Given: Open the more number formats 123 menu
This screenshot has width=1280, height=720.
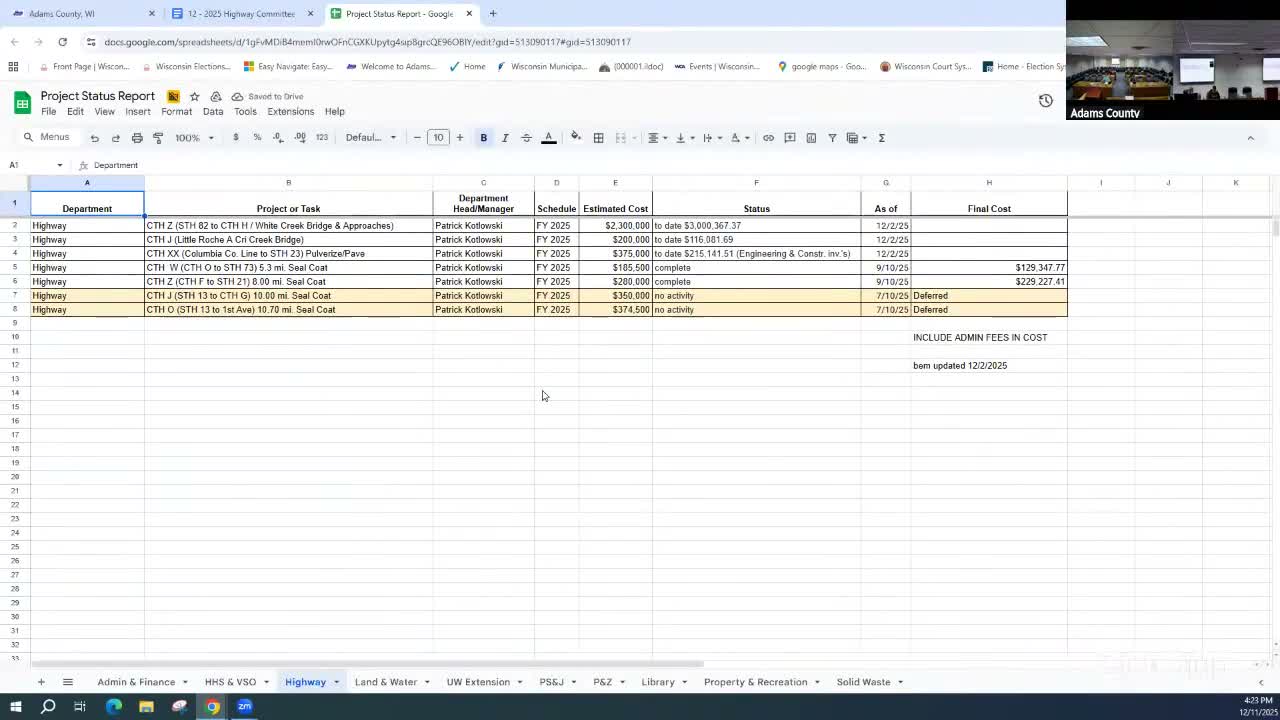Looking at the screenshot, I should [x=322, y=138].
